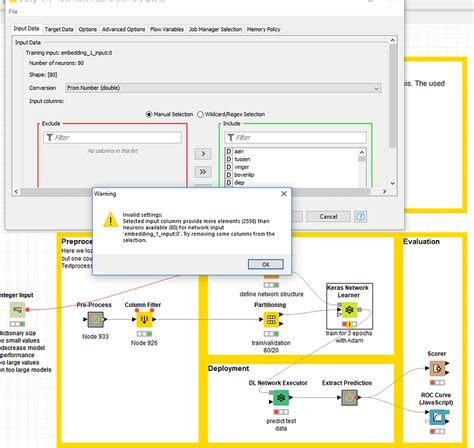Select the Keras Network Learner node icon

pyautogui.click(x=349, y=310)
